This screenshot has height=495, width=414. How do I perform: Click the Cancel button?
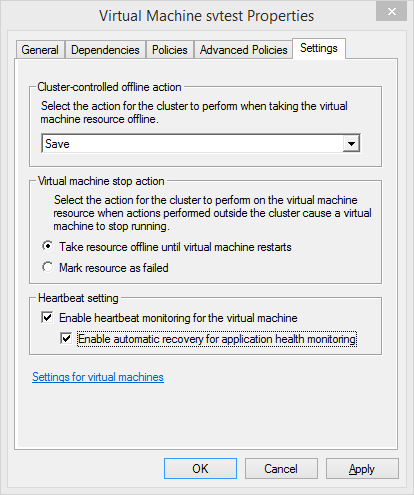(x=281, y=469)
